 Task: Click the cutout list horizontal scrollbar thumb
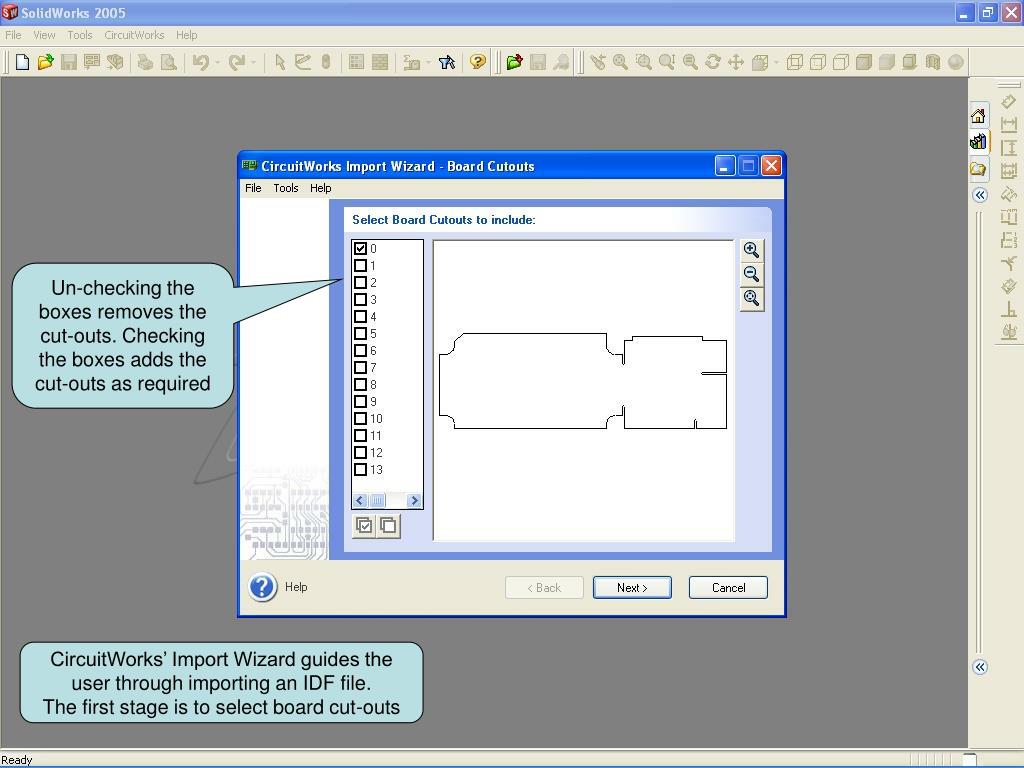click(x=377, y=501)
